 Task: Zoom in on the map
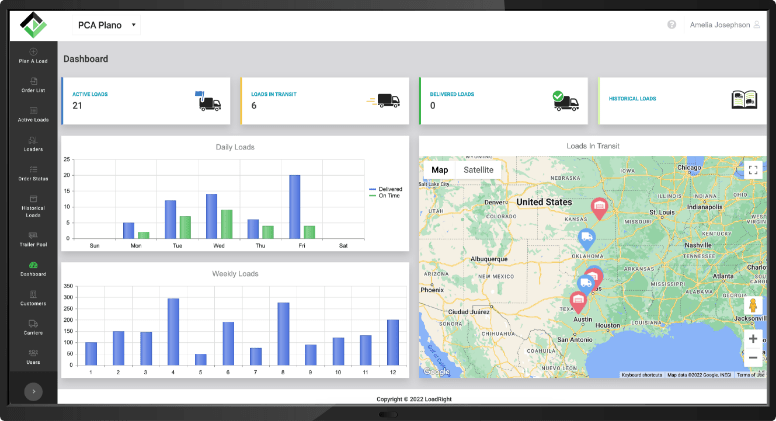coord(753,338)
